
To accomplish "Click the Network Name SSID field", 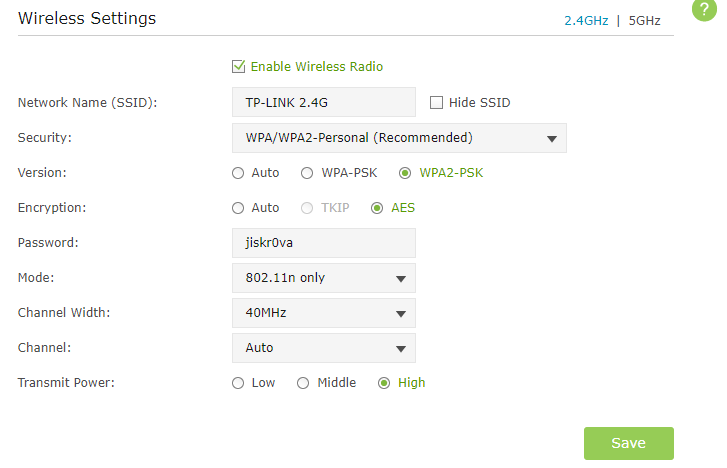I will click(x=323, y=102).
